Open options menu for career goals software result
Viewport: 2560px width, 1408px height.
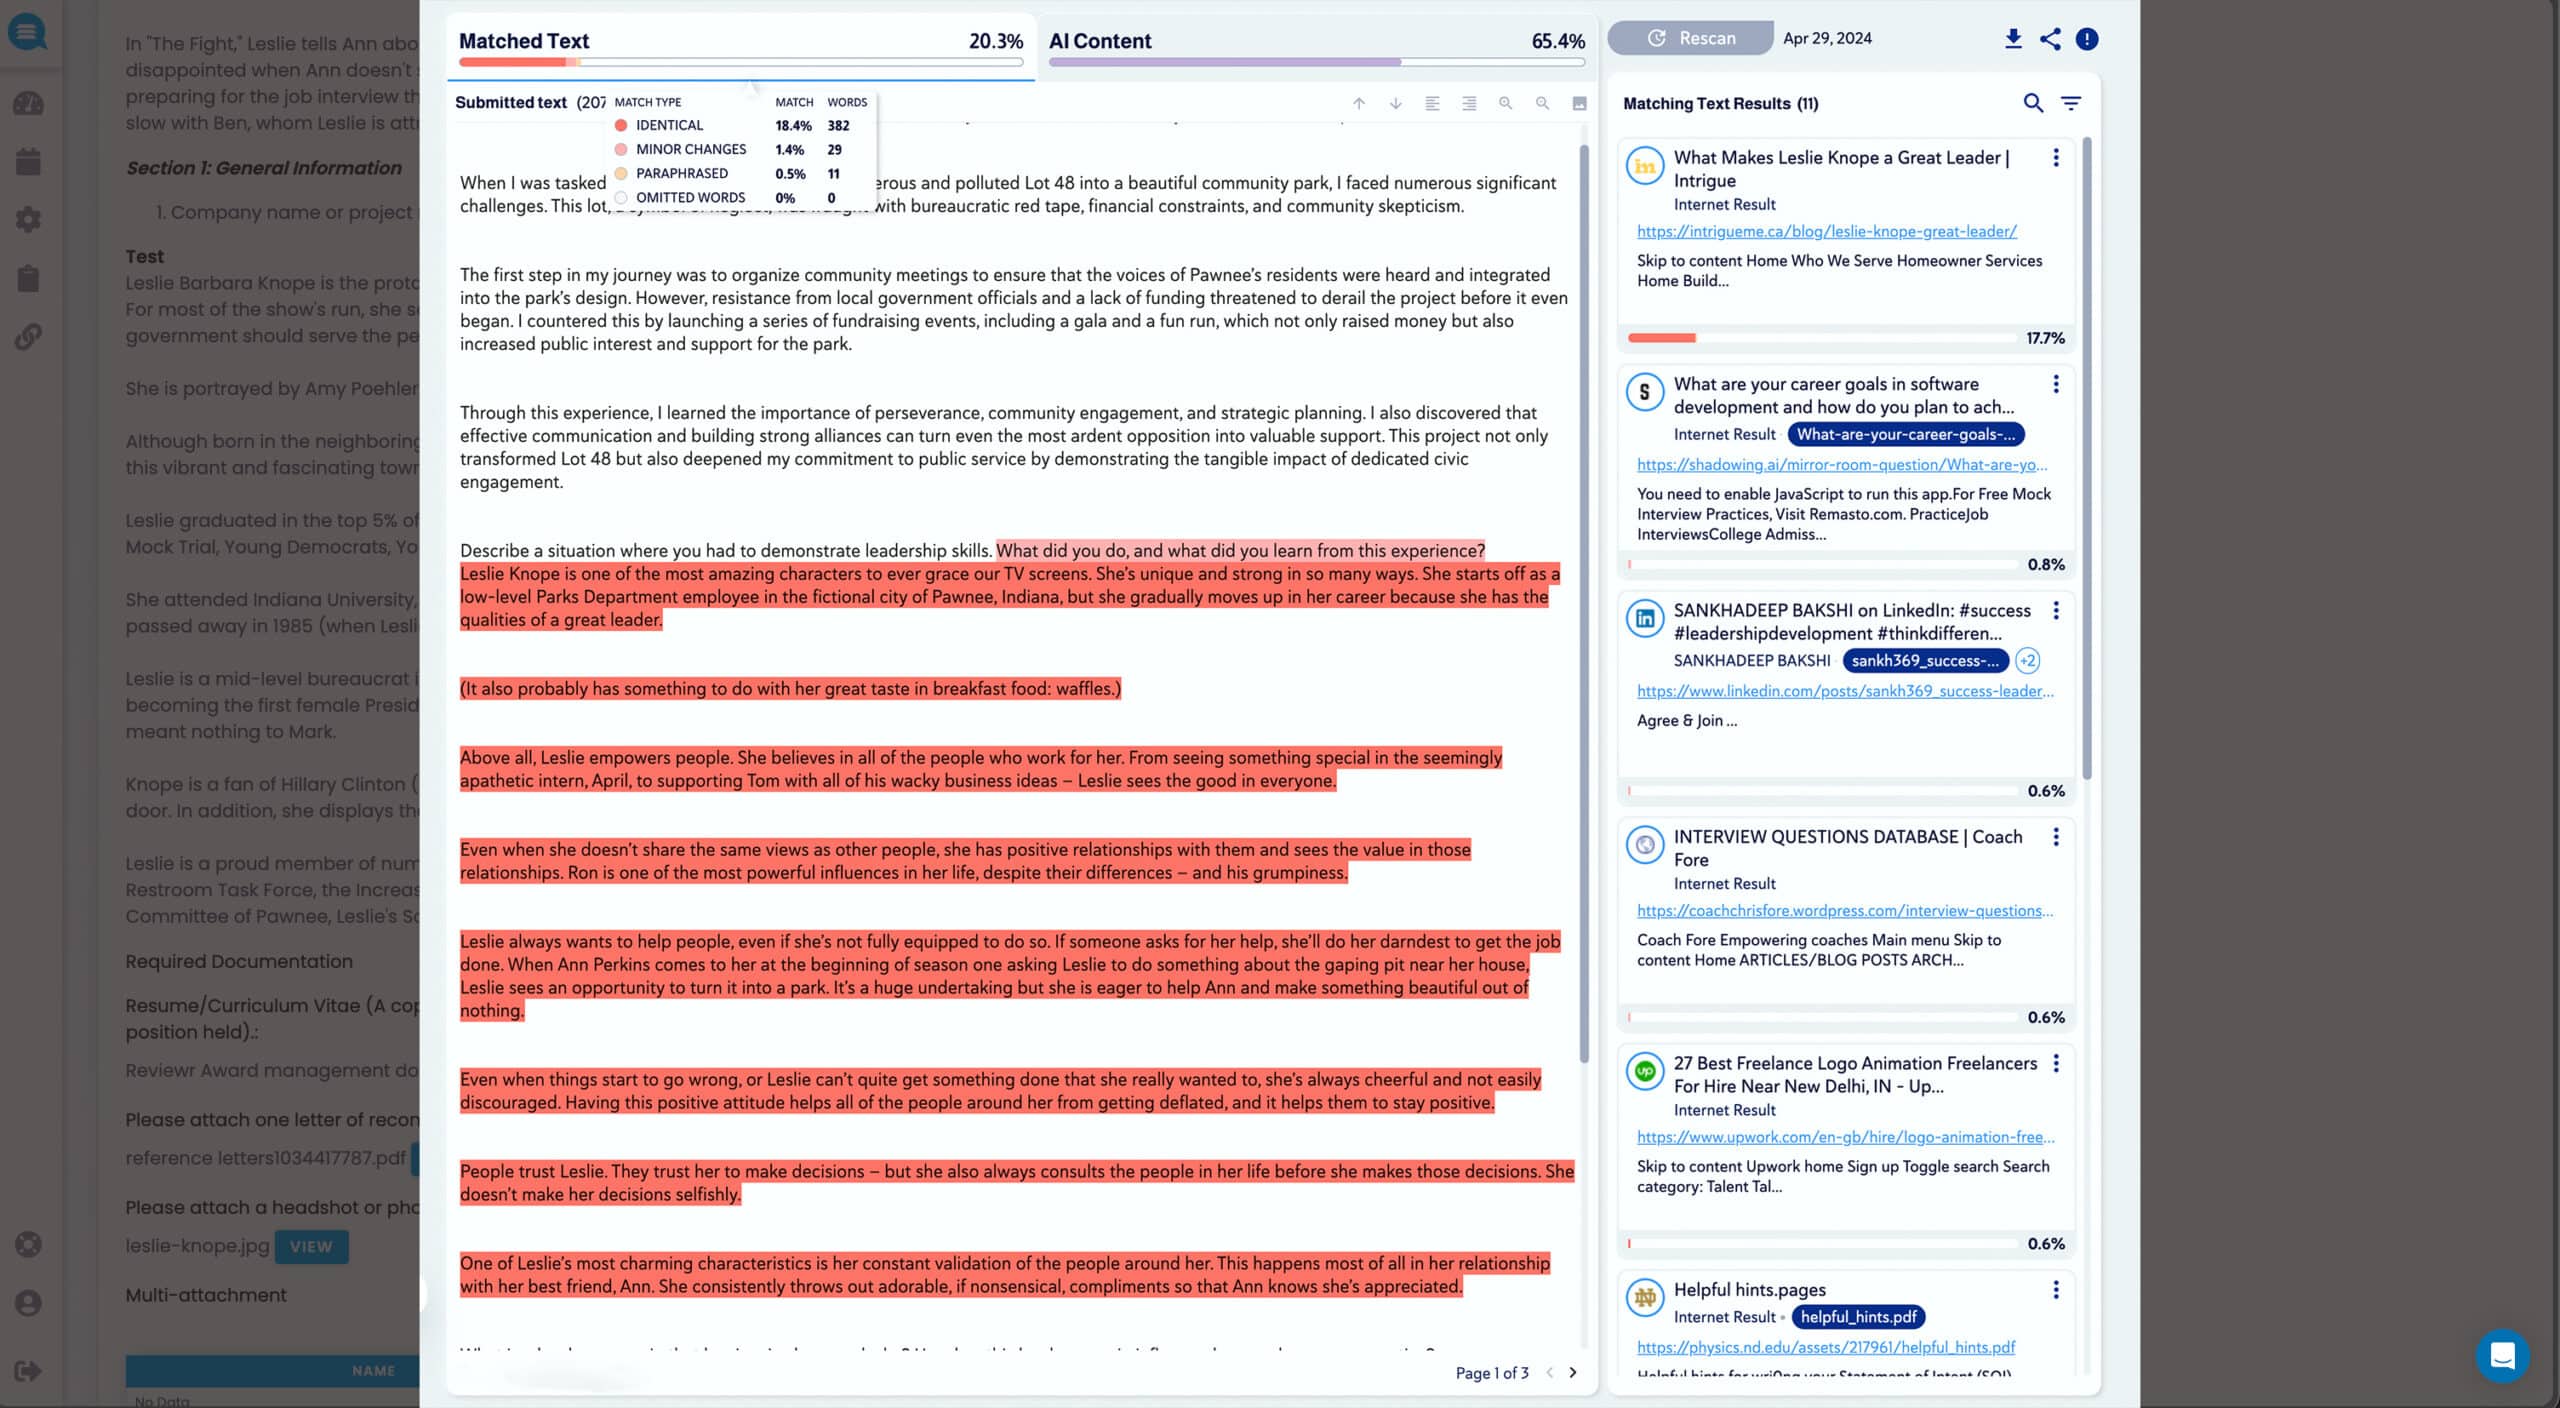(2056, 384)
